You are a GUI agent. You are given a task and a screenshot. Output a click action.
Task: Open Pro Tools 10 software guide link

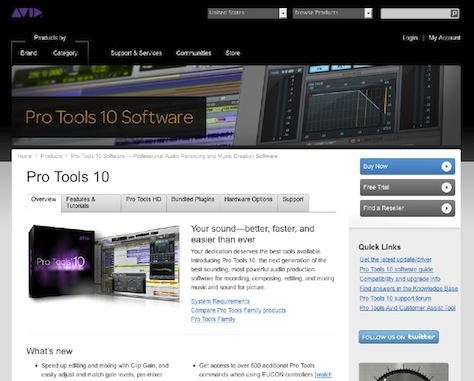pos(396,269)
